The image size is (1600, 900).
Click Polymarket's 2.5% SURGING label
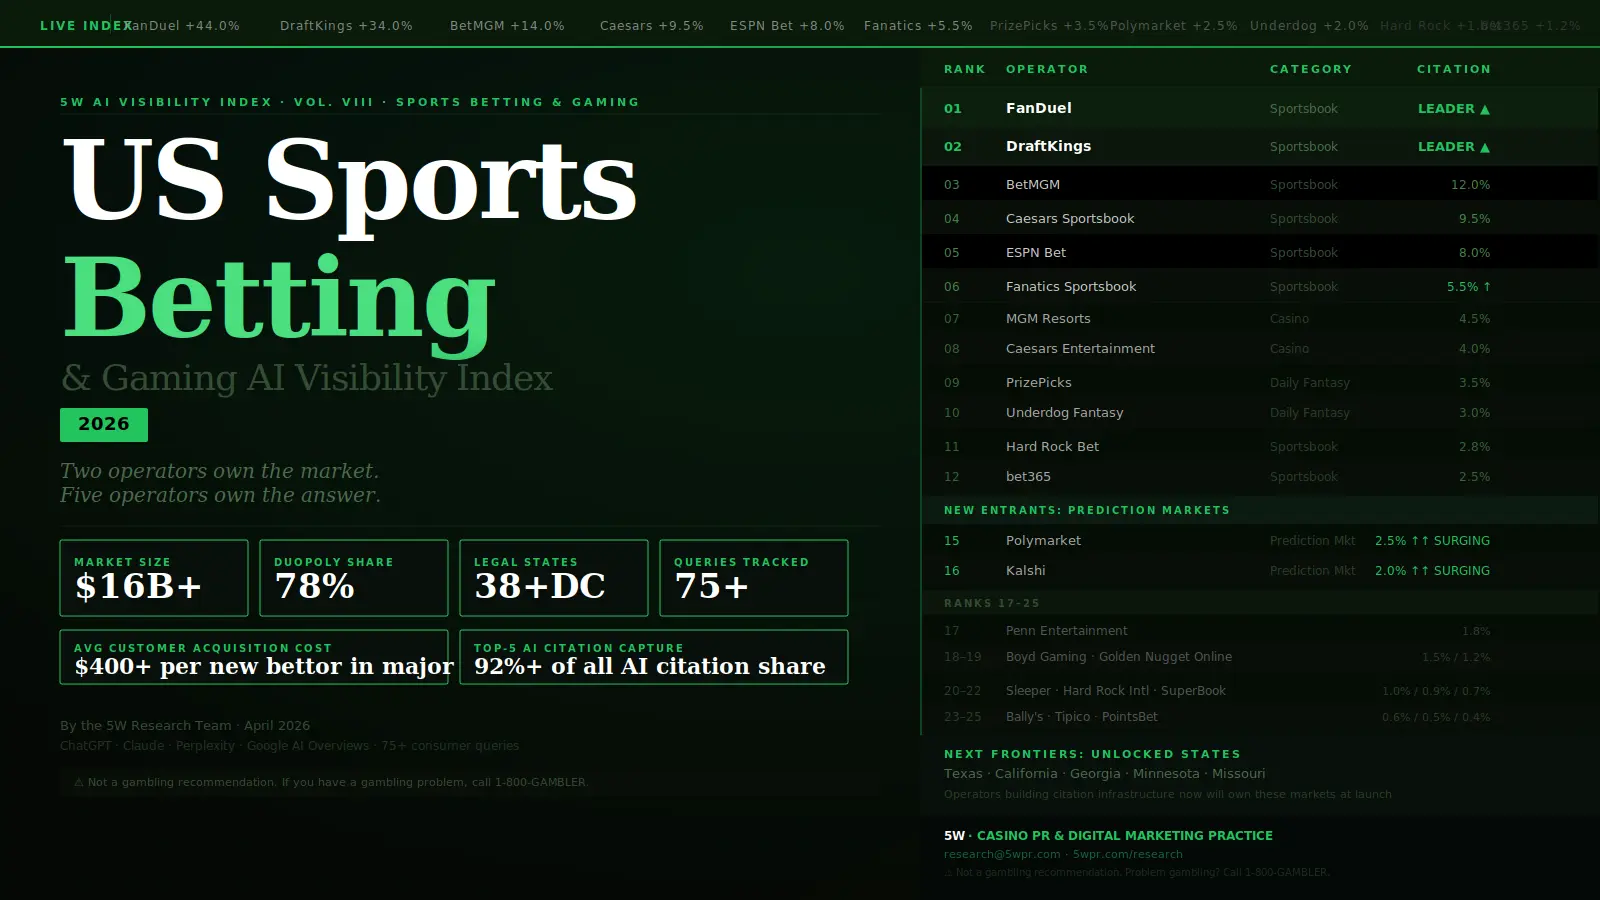(x=1432, y=541)
